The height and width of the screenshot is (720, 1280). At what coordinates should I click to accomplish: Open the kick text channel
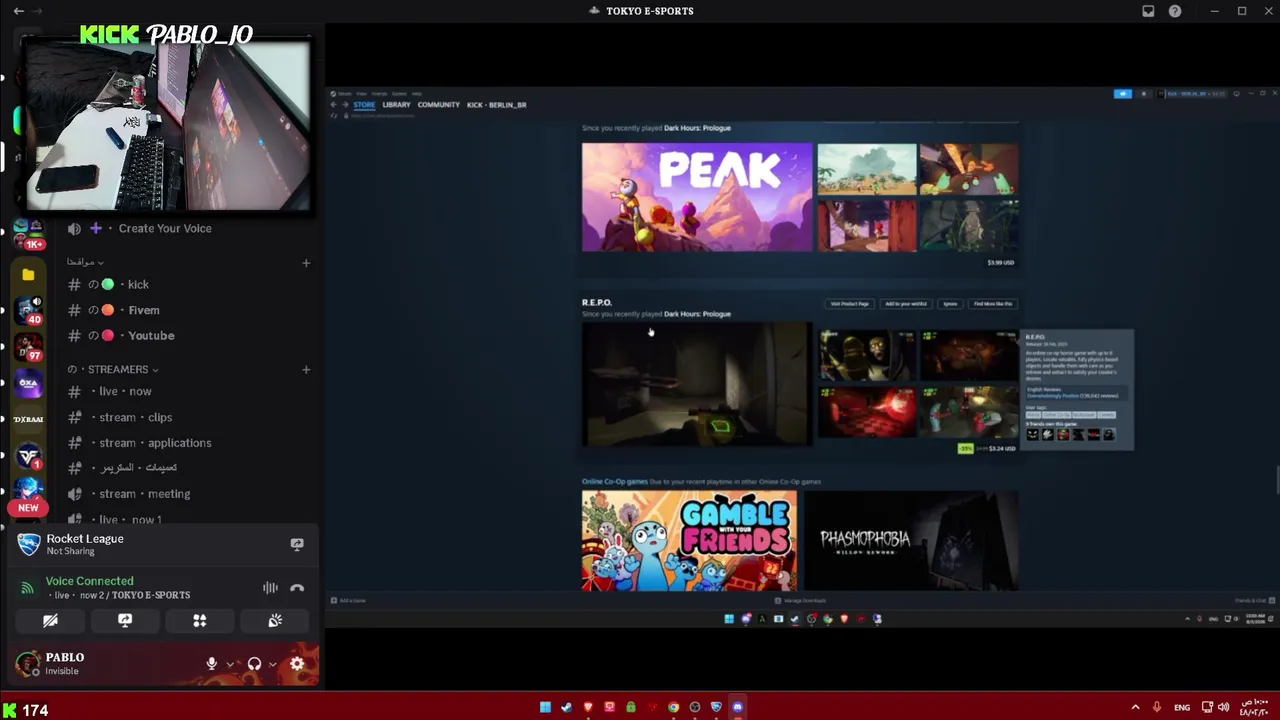pyautogui.click(x=138, y=284)
